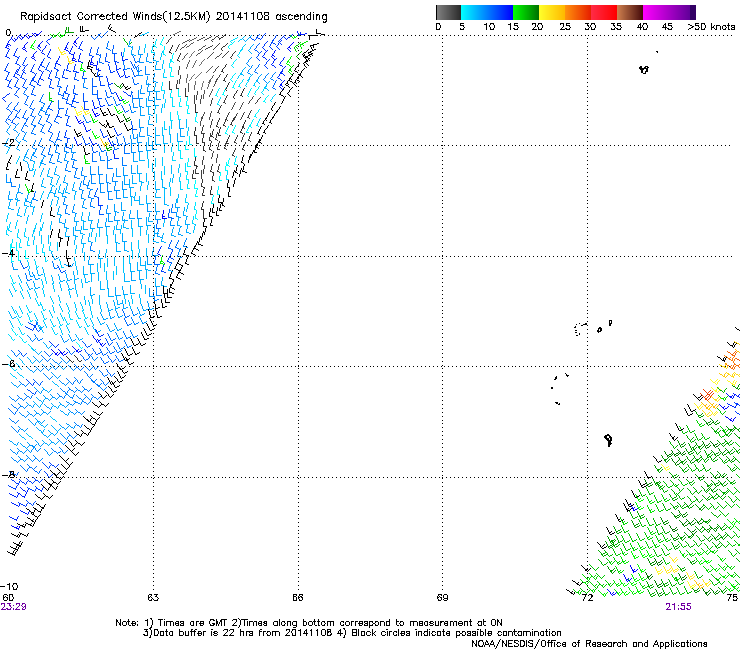
Task: Click the latitude label '-2'
Action: point(8,143)
